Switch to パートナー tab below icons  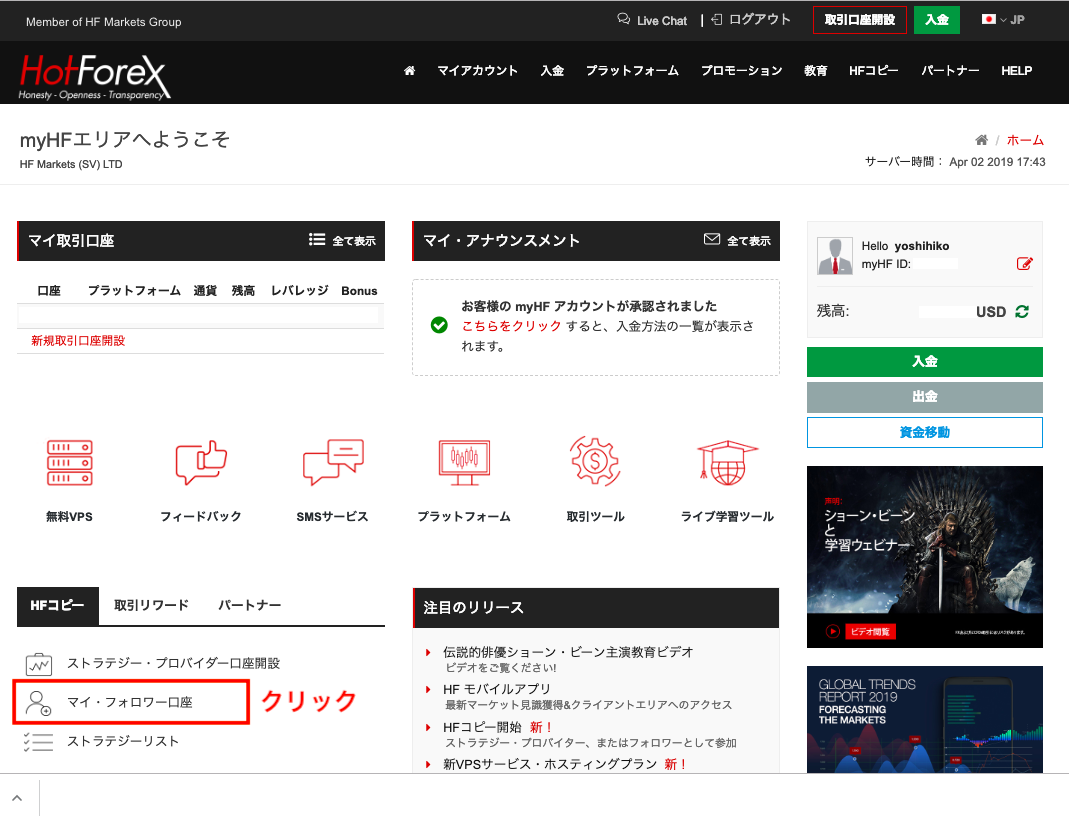coord(250,605)
